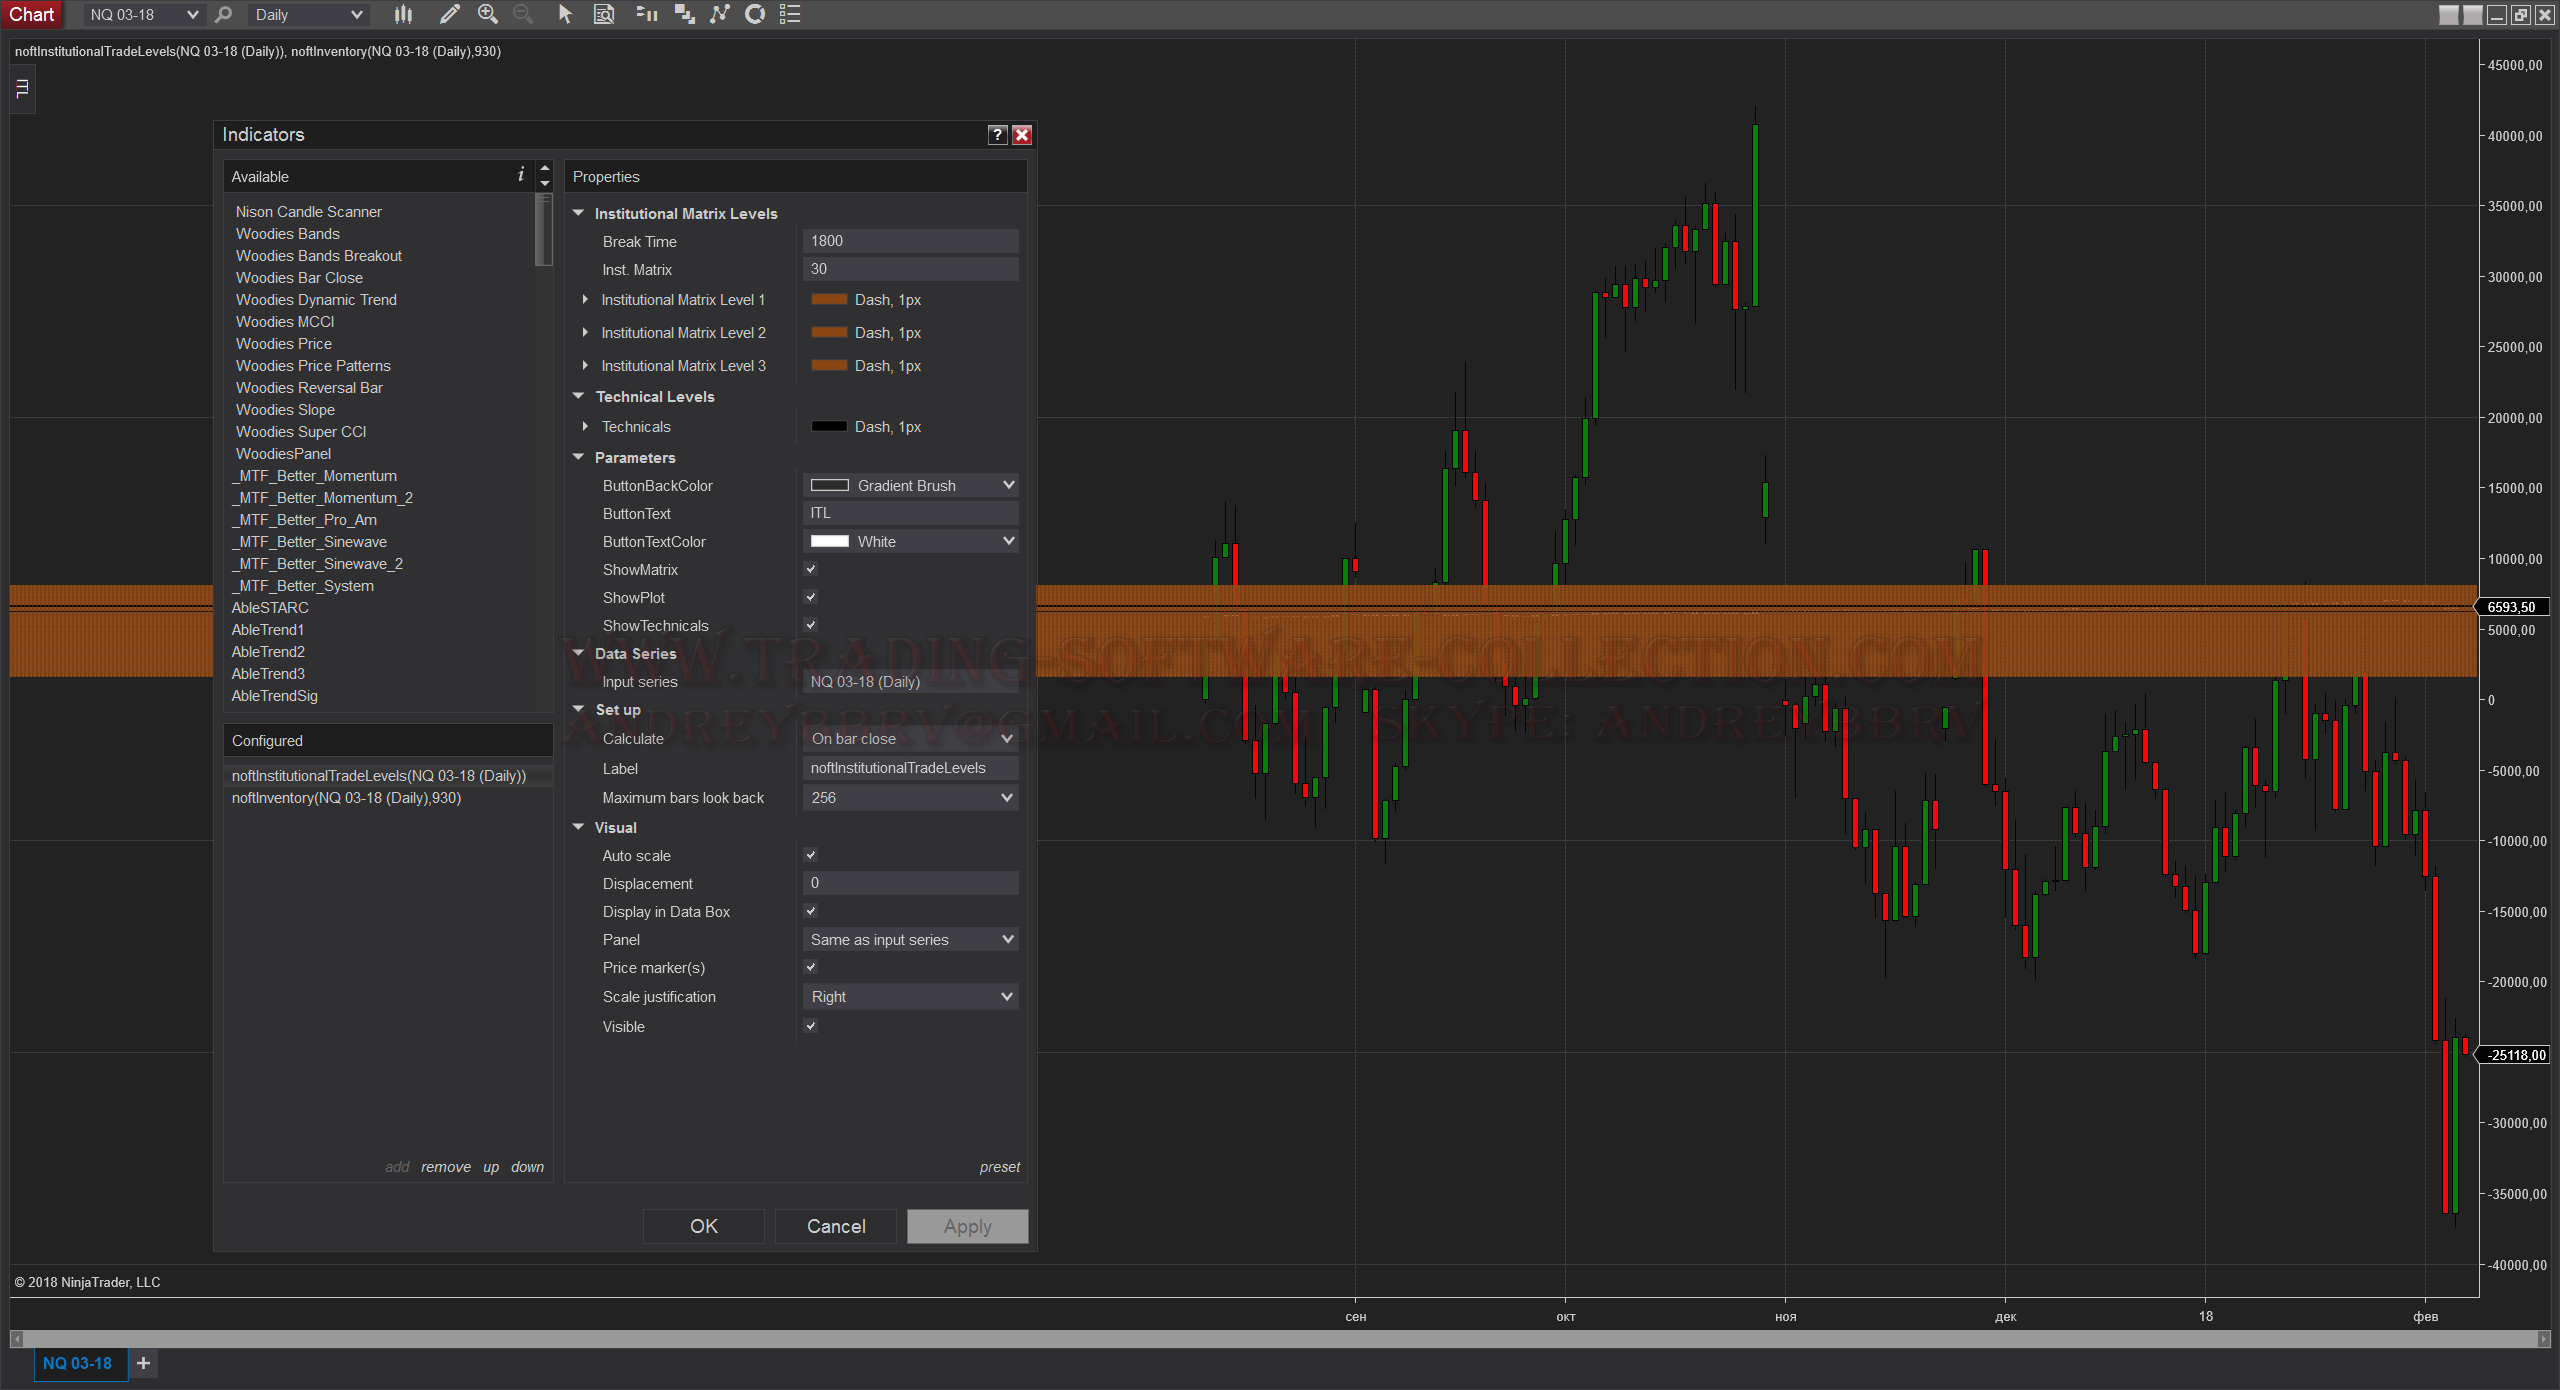This screenshot has height=1390, width=2560.
Task: Click the Indicators dialog help icon
Action: click(997, 135)
